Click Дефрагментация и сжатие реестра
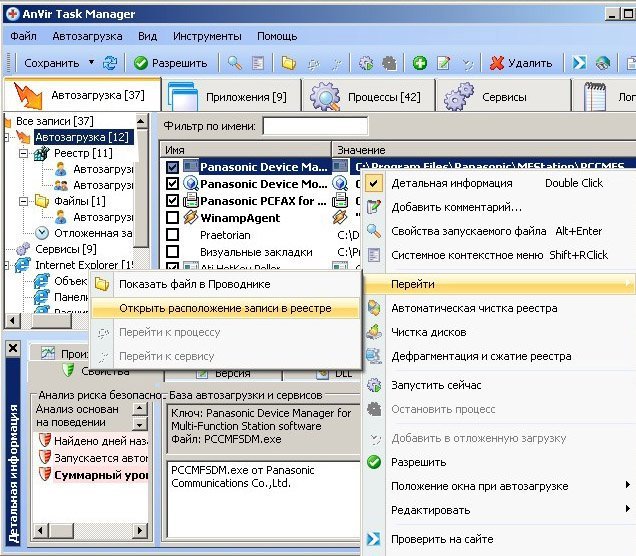The height and width of the screenshot is (556, 636). (499, 356)
